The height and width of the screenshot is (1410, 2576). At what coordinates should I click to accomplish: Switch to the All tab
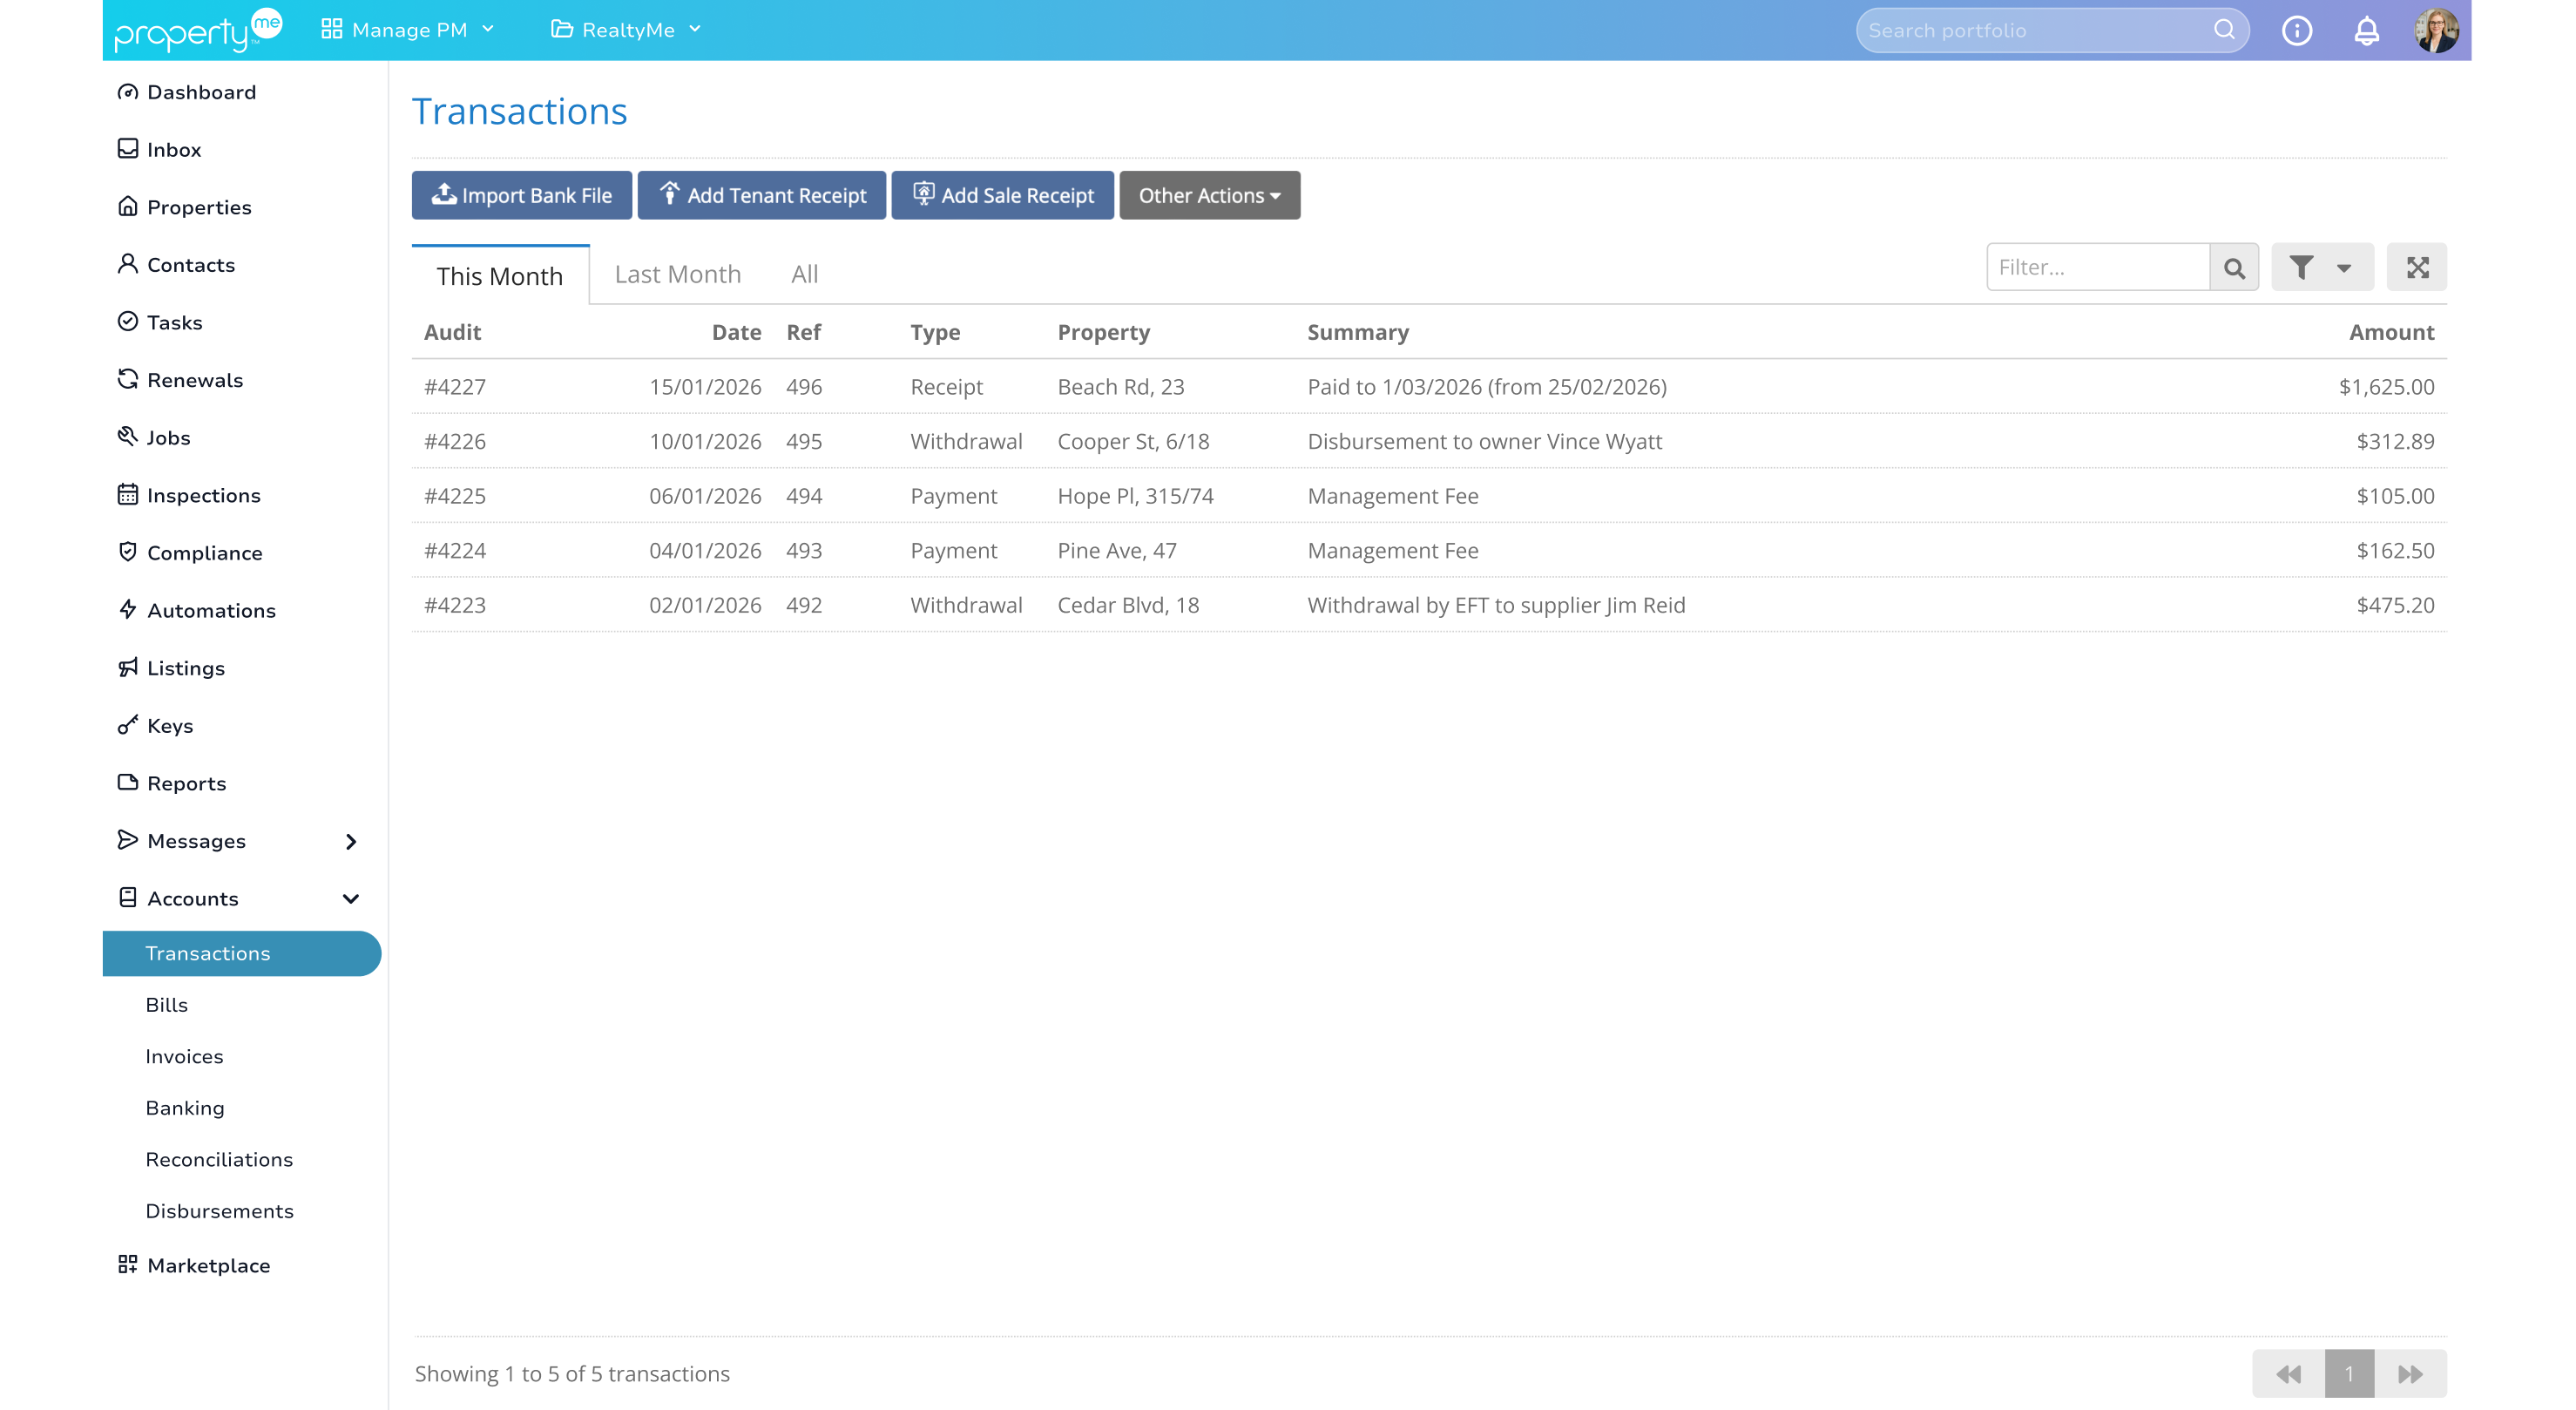(804, 274)
